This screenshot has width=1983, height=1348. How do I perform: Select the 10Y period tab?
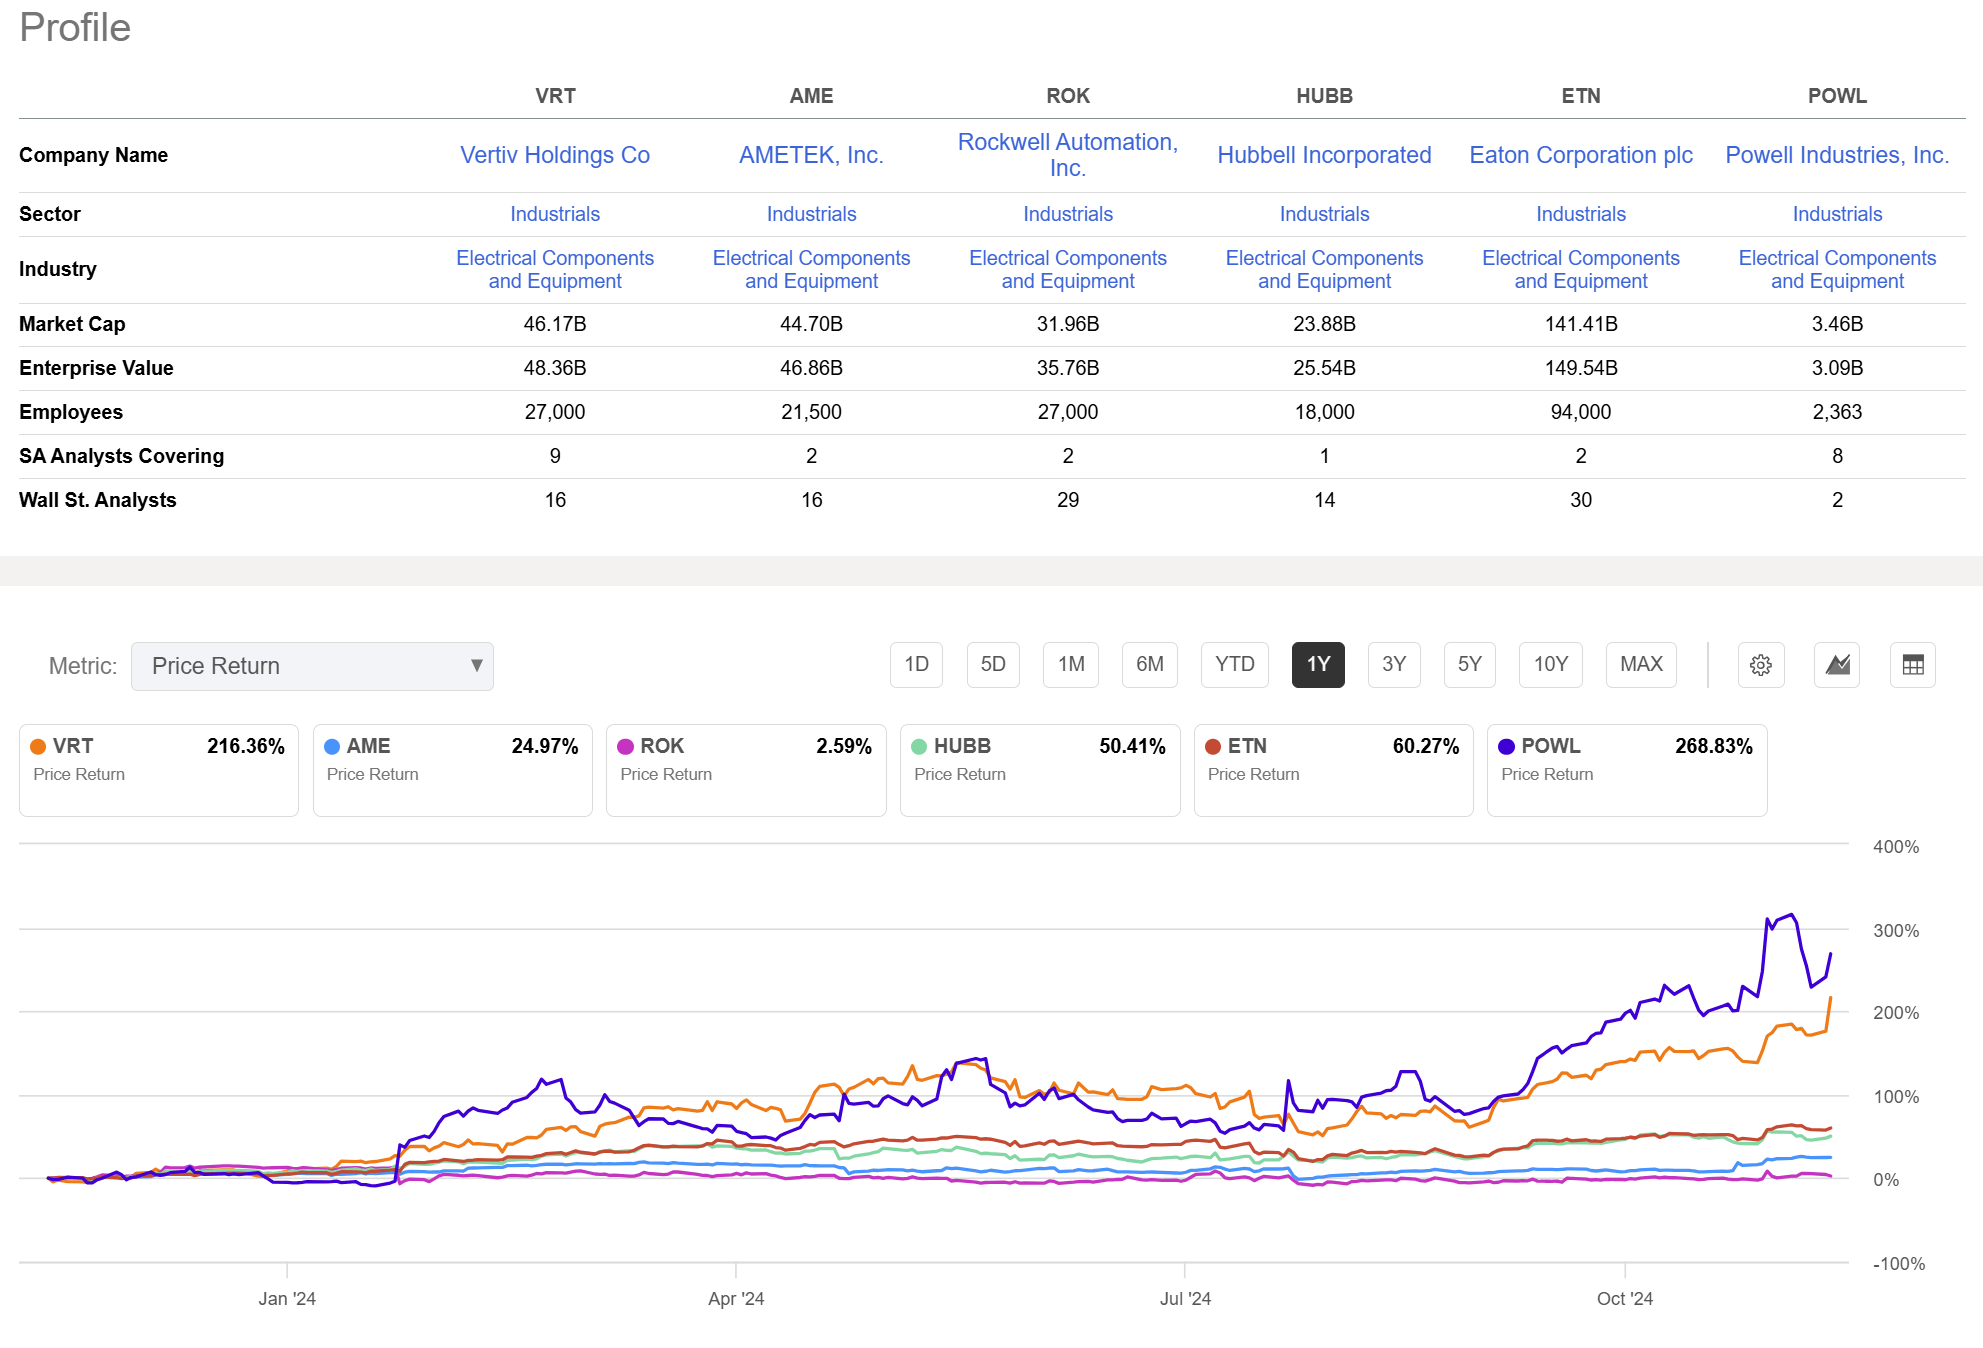coord(1551,664)
